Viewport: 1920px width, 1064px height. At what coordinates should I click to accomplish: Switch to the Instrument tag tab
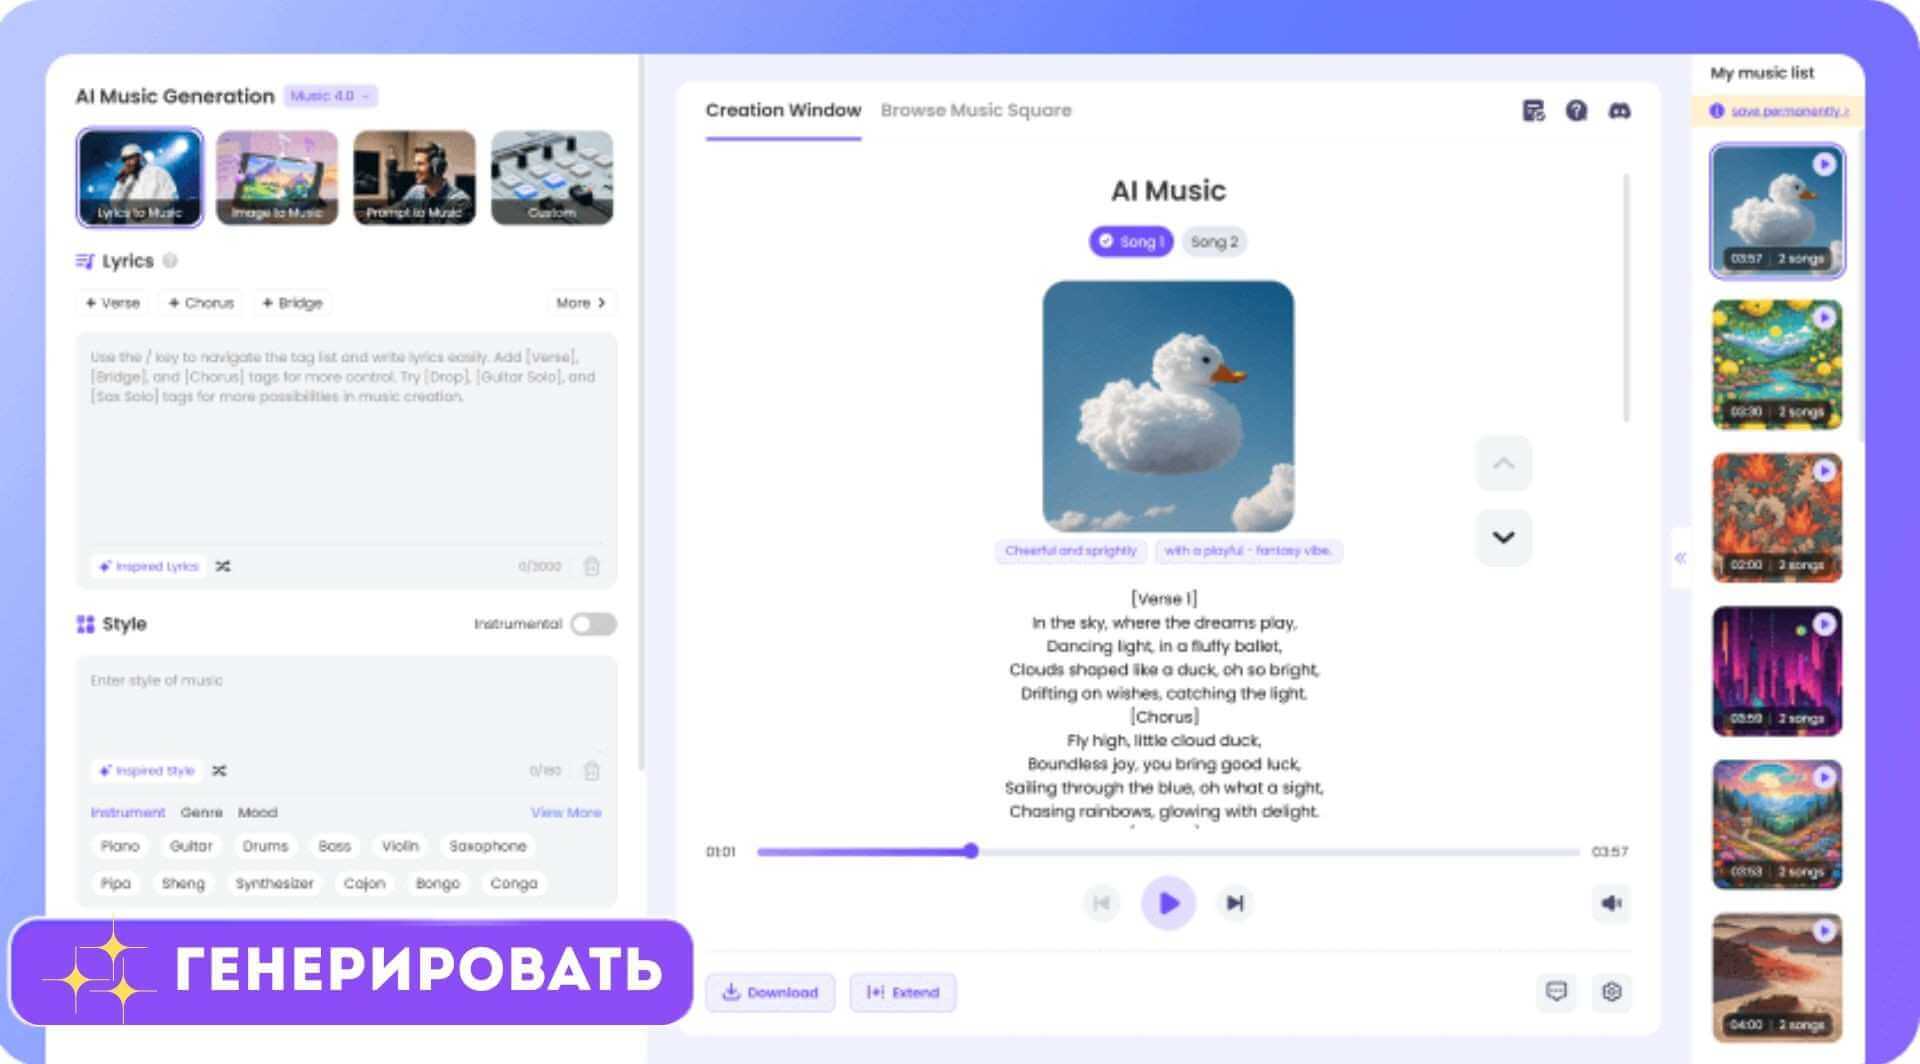(128, 813)
